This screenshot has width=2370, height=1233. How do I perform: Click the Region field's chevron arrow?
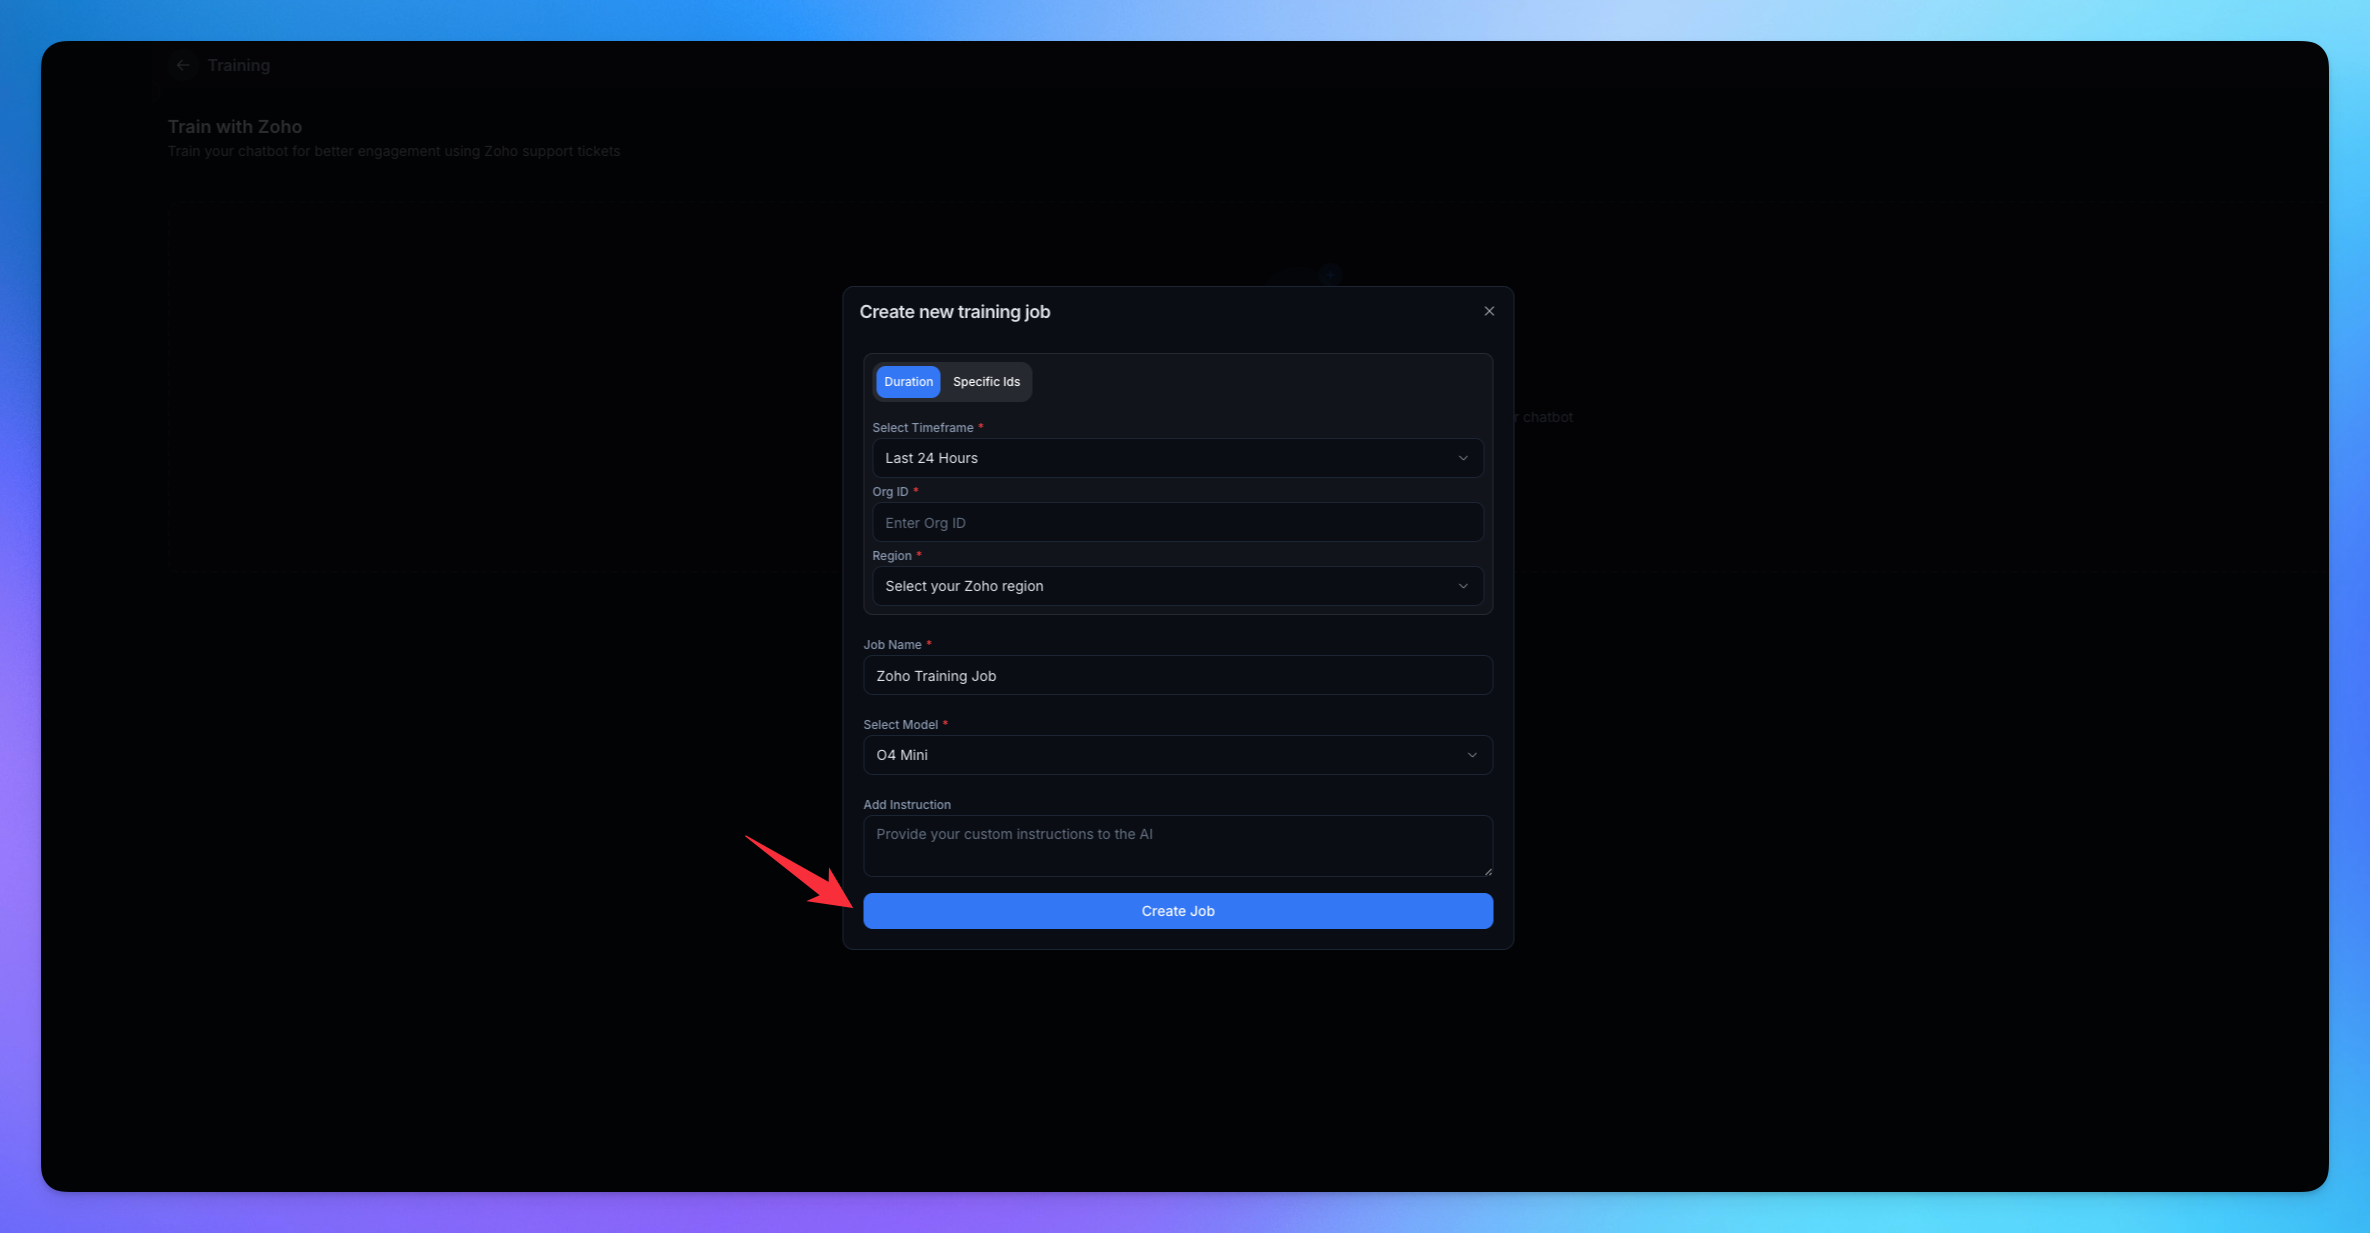1463,586
